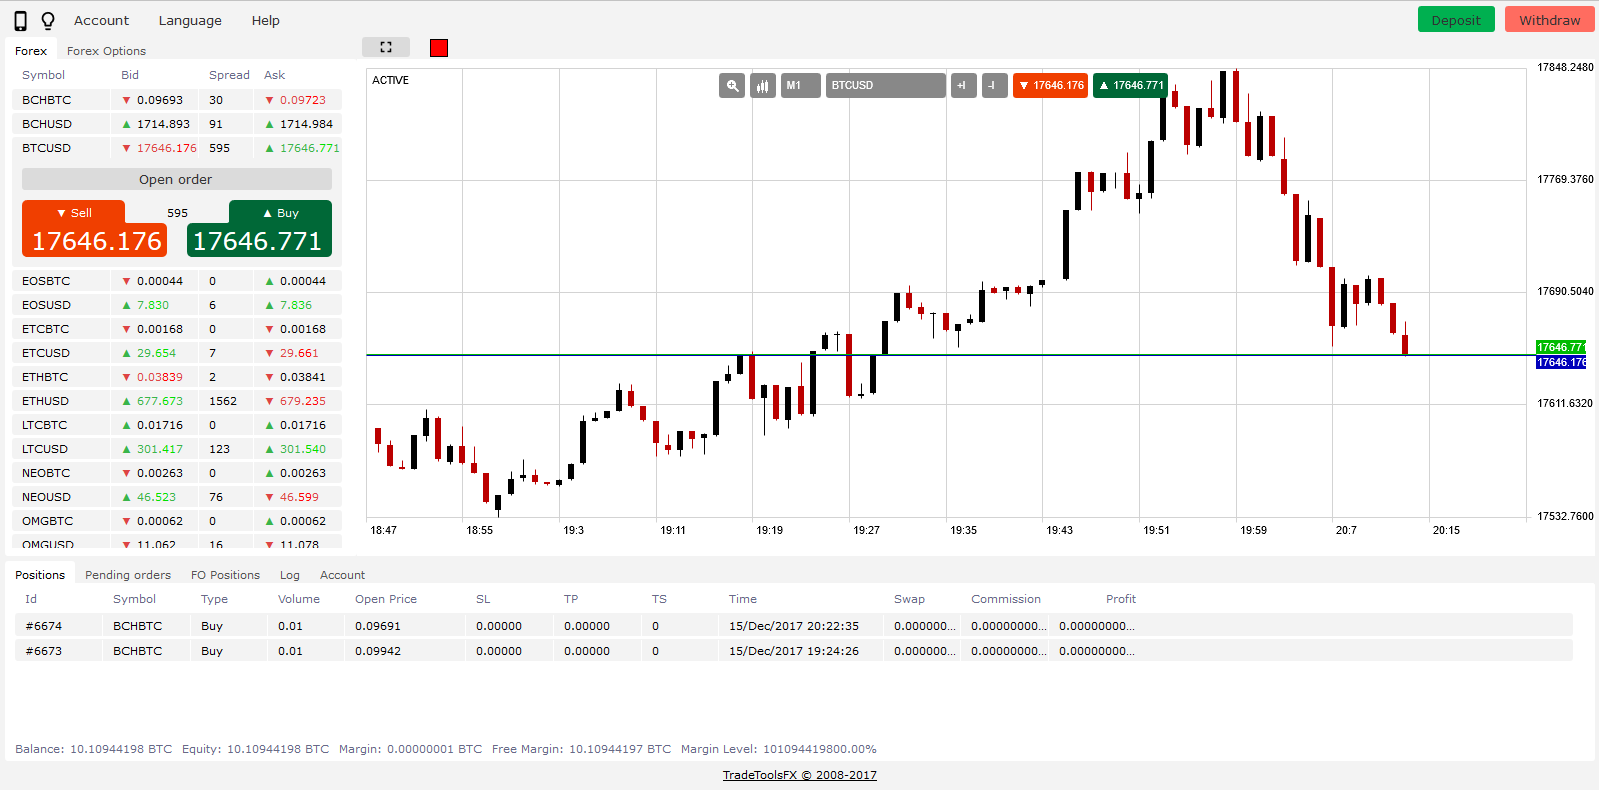Click the red sell price button on chart
Image resolution: width=1599 pixels, height=790 pixels.
tap(1050, 86)
